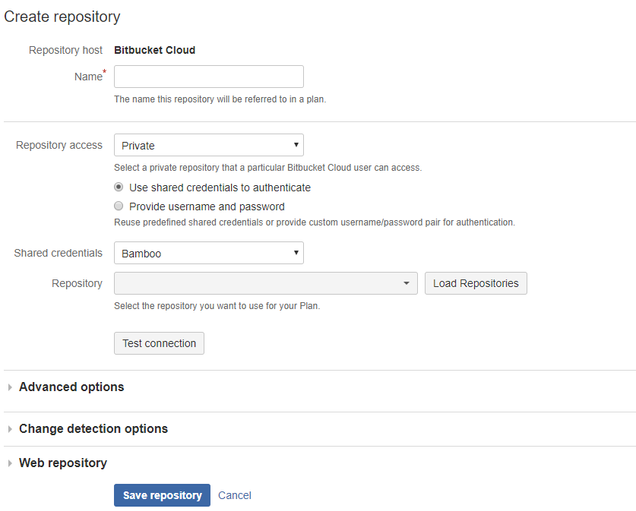Viewport: 636px width, 511px height.
Task: Click the Change detection options triangle icon
Action: coord(10,429)
